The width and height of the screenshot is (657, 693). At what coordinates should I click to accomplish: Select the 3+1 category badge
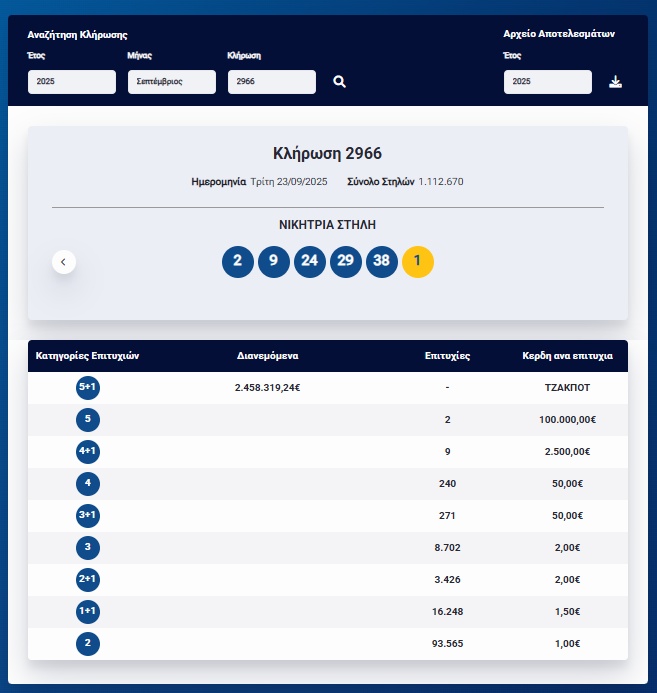coord(88,516)
